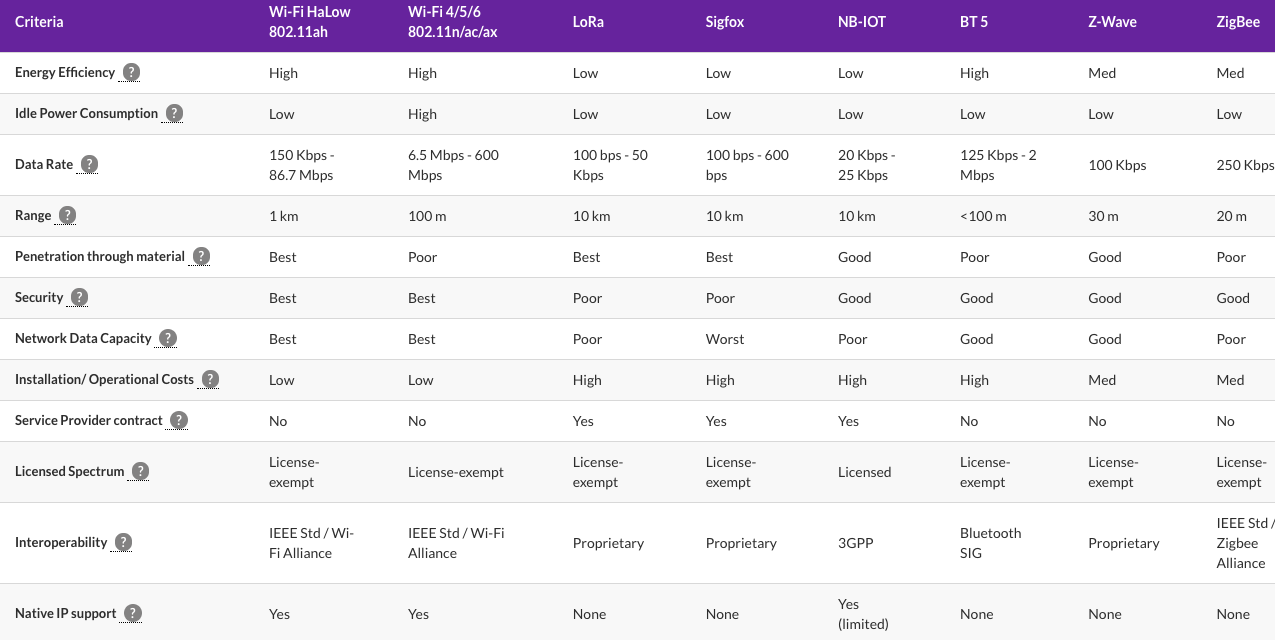Viewport: 1275px width, 640px height.
Task: Select the NB-IOT column header
Action: [x=860, y=22]
